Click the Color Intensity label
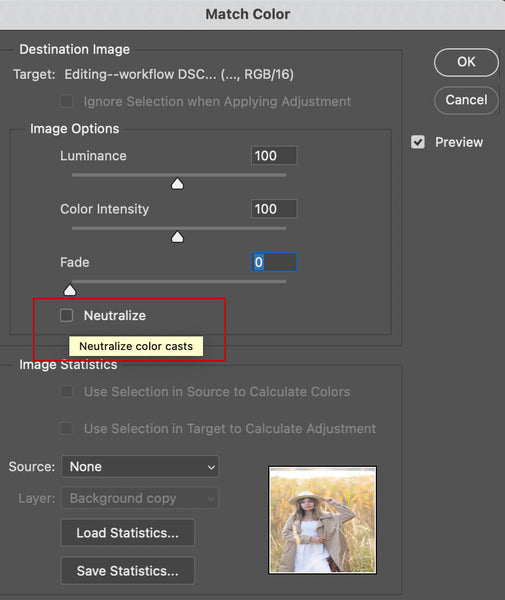Screen dimensions: 505x600 point(104,209)
